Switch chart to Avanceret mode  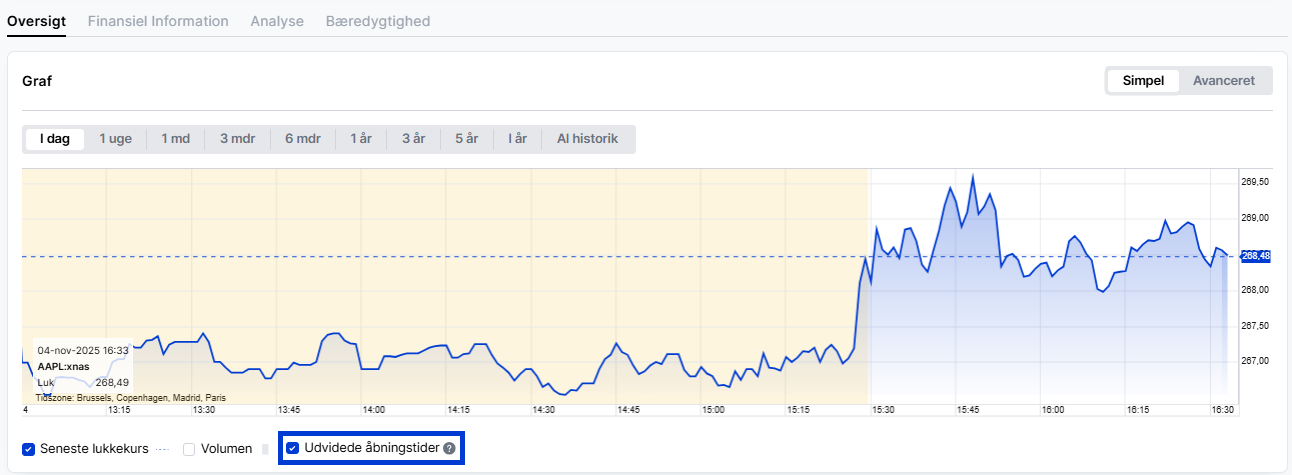[1224, 81]
